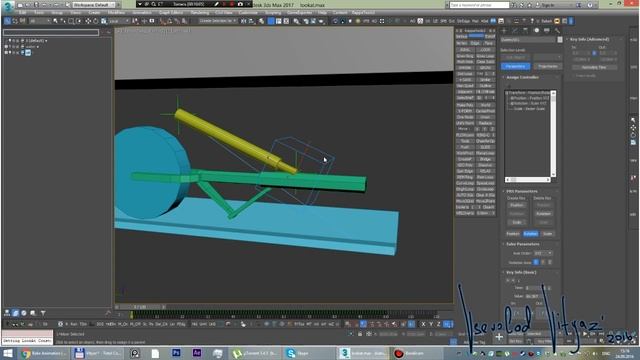
Task: Click the Trajectories button
Action: tap(547, 67)
